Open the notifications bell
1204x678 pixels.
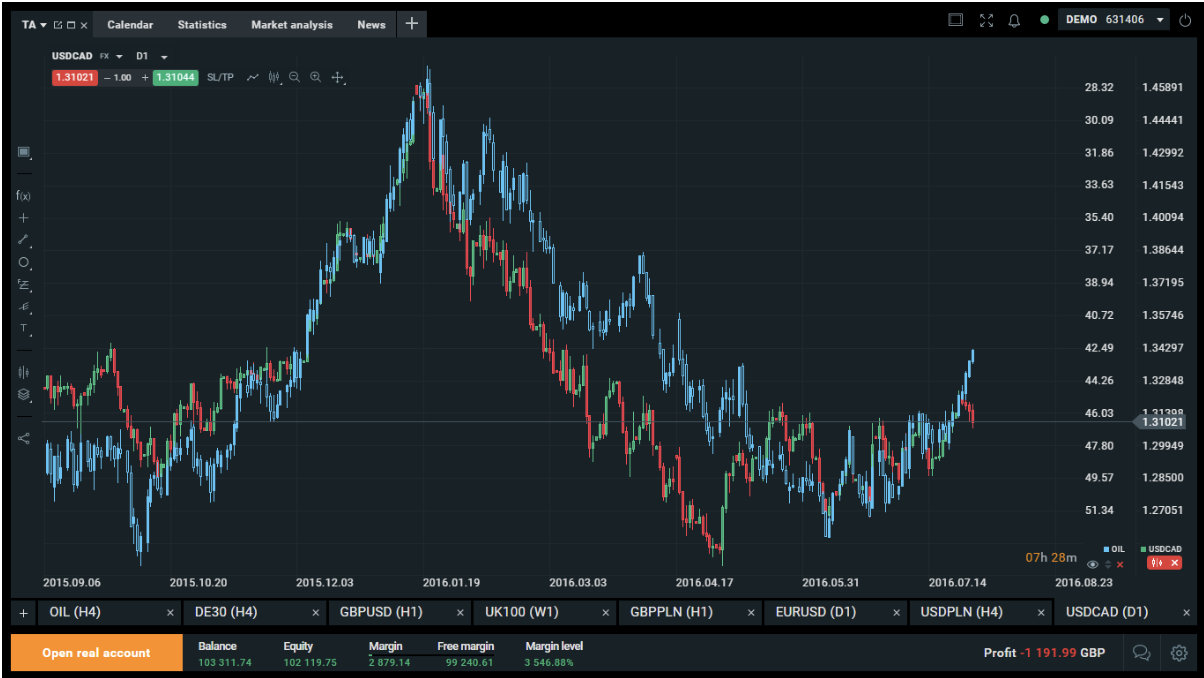[x=1014, y=21]
